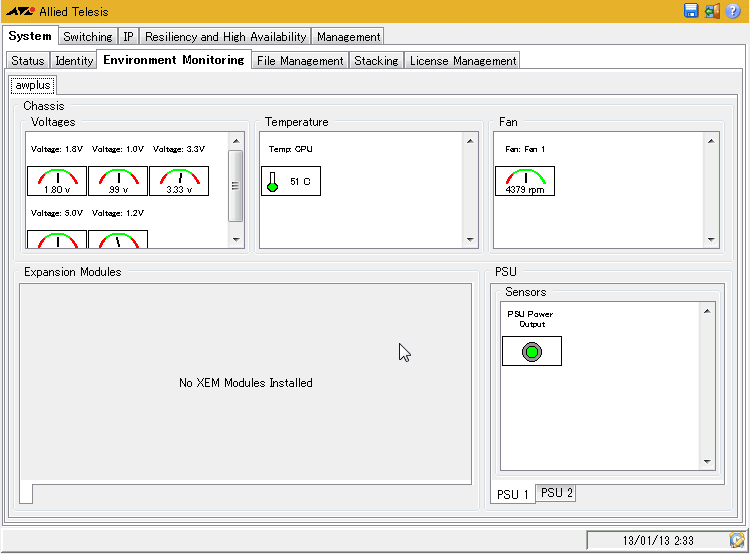
Task: Click the Temp: CPU label
Action: pyautogui.click(x=290, y=149)
